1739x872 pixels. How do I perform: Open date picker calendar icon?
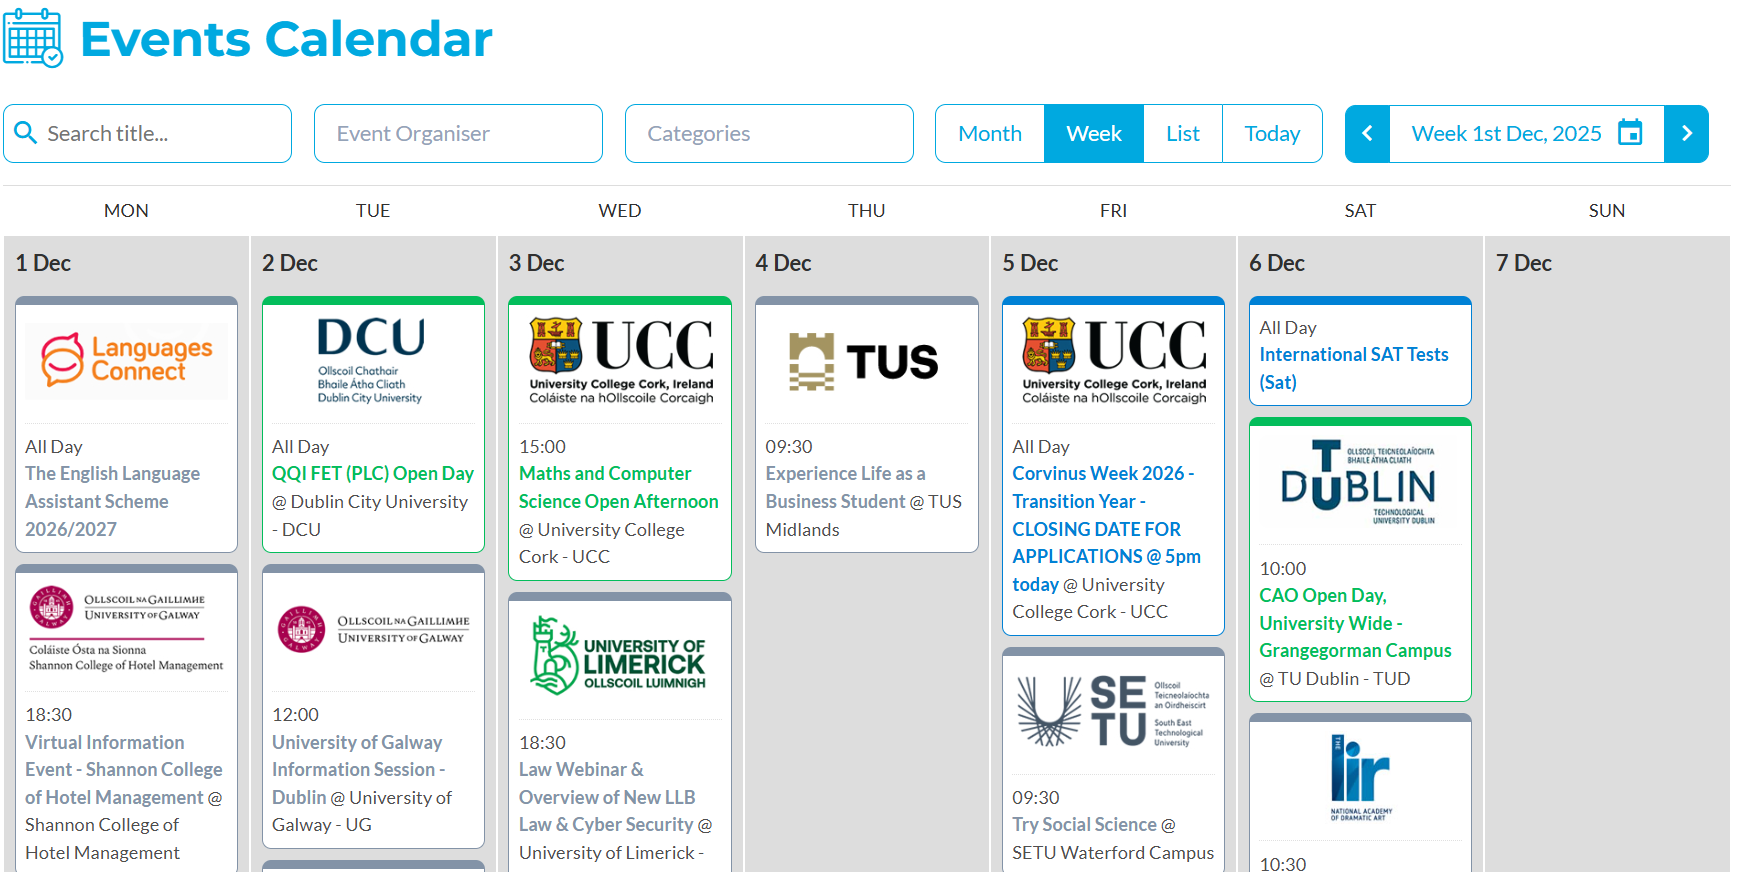pyautogui.click(x=1630, y=132)
